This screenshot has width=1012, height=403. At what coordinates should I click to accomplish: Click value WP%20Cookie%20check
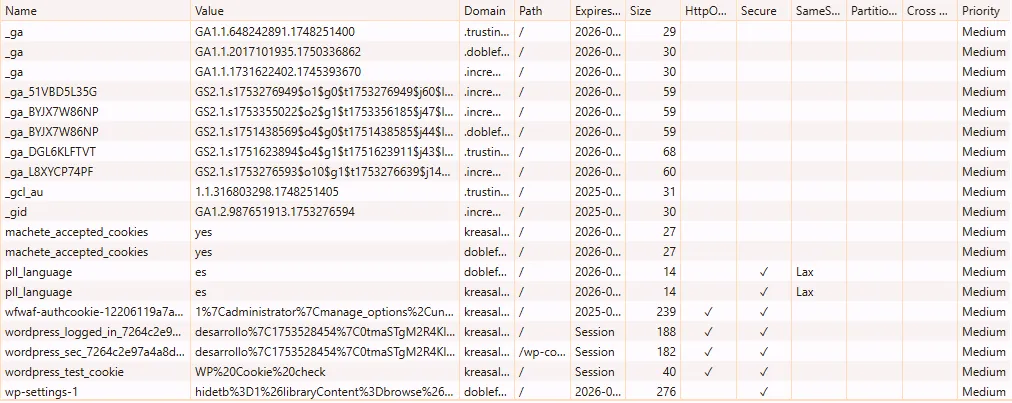tap(260, 372)
